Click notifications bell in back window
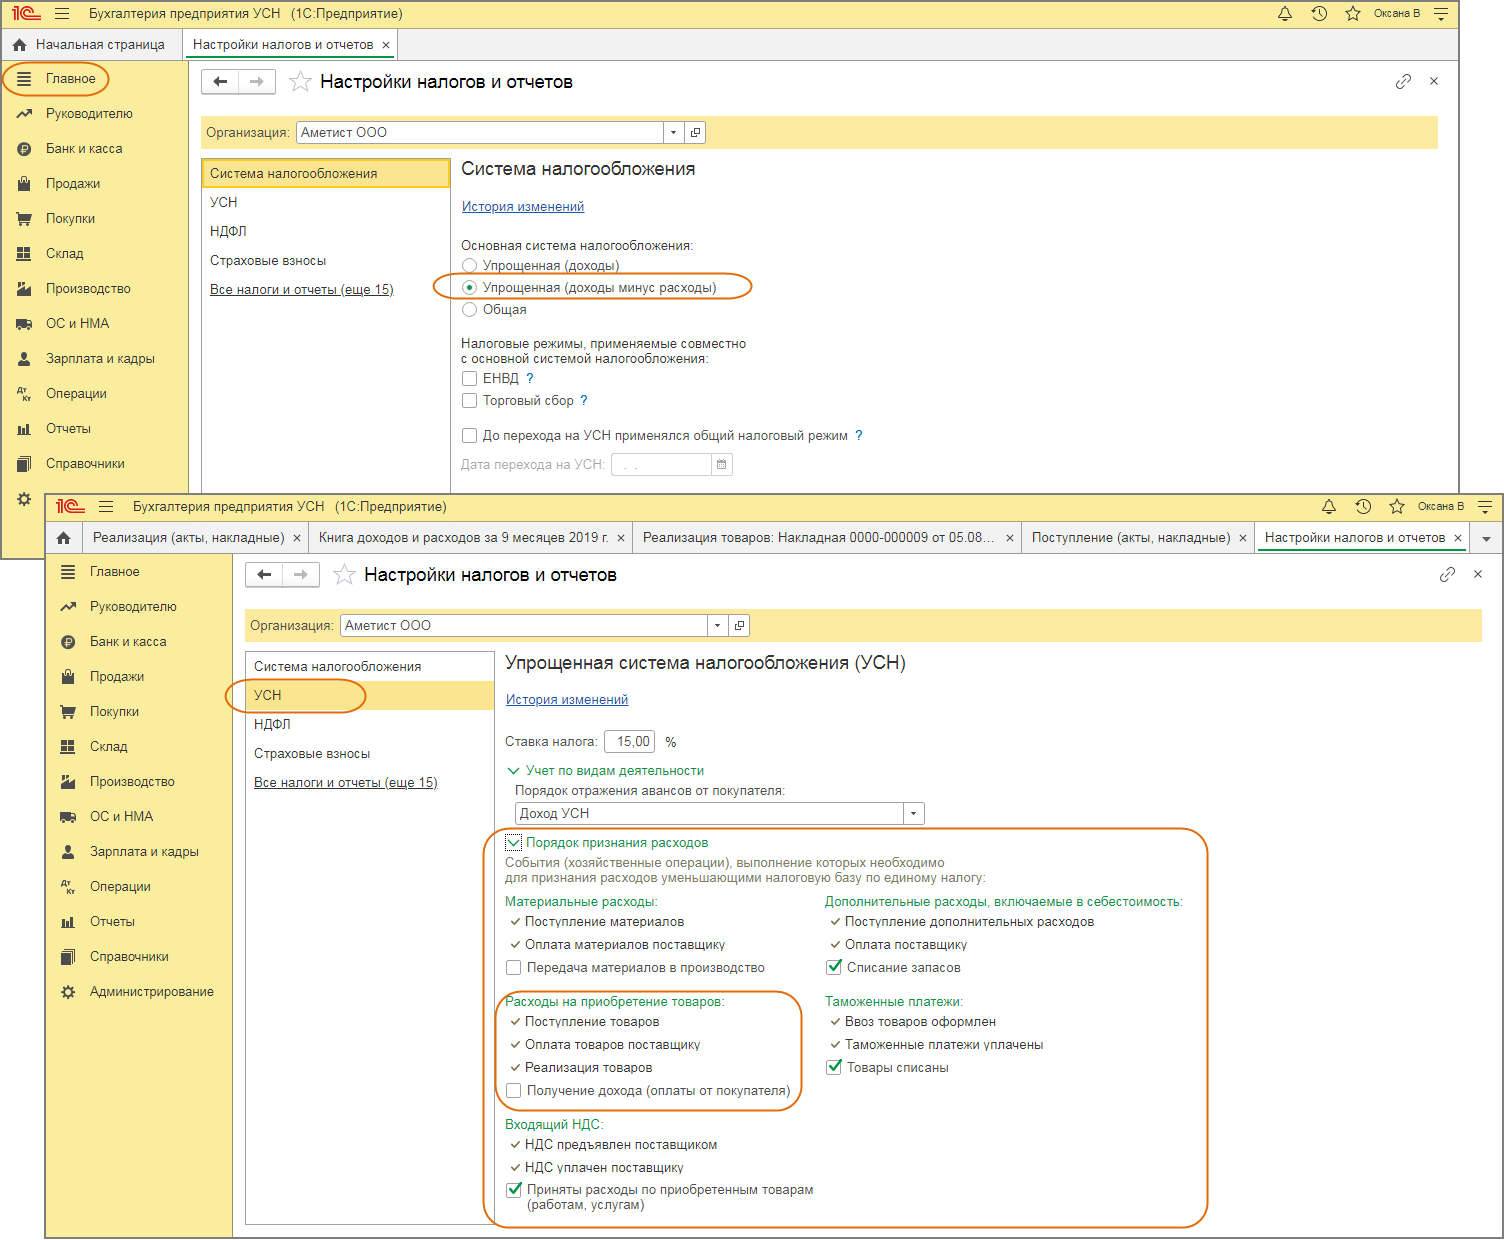Image resolution: width=1504 pixels, height=1240 pixels. pos(1285,14)
